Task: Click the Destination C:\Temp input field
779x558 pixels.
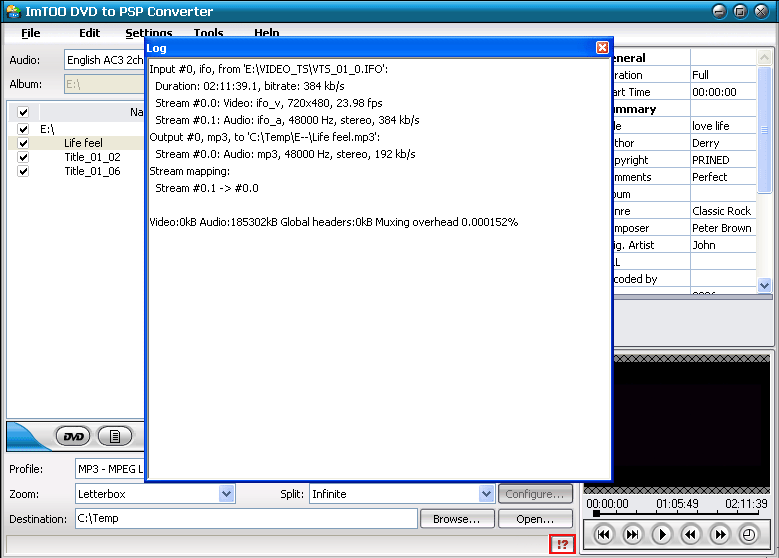Action: tap(246, 518)
